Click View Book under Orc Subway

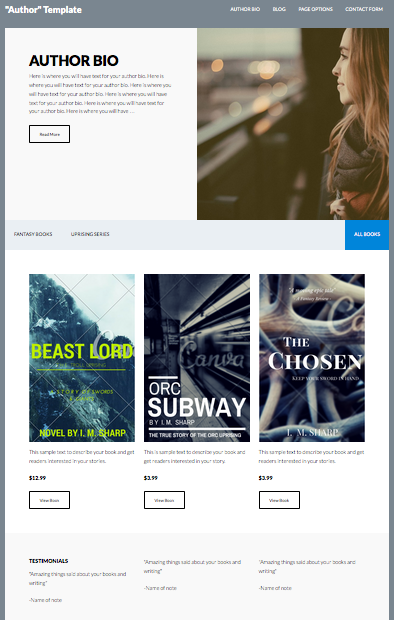tap(164, 500)
